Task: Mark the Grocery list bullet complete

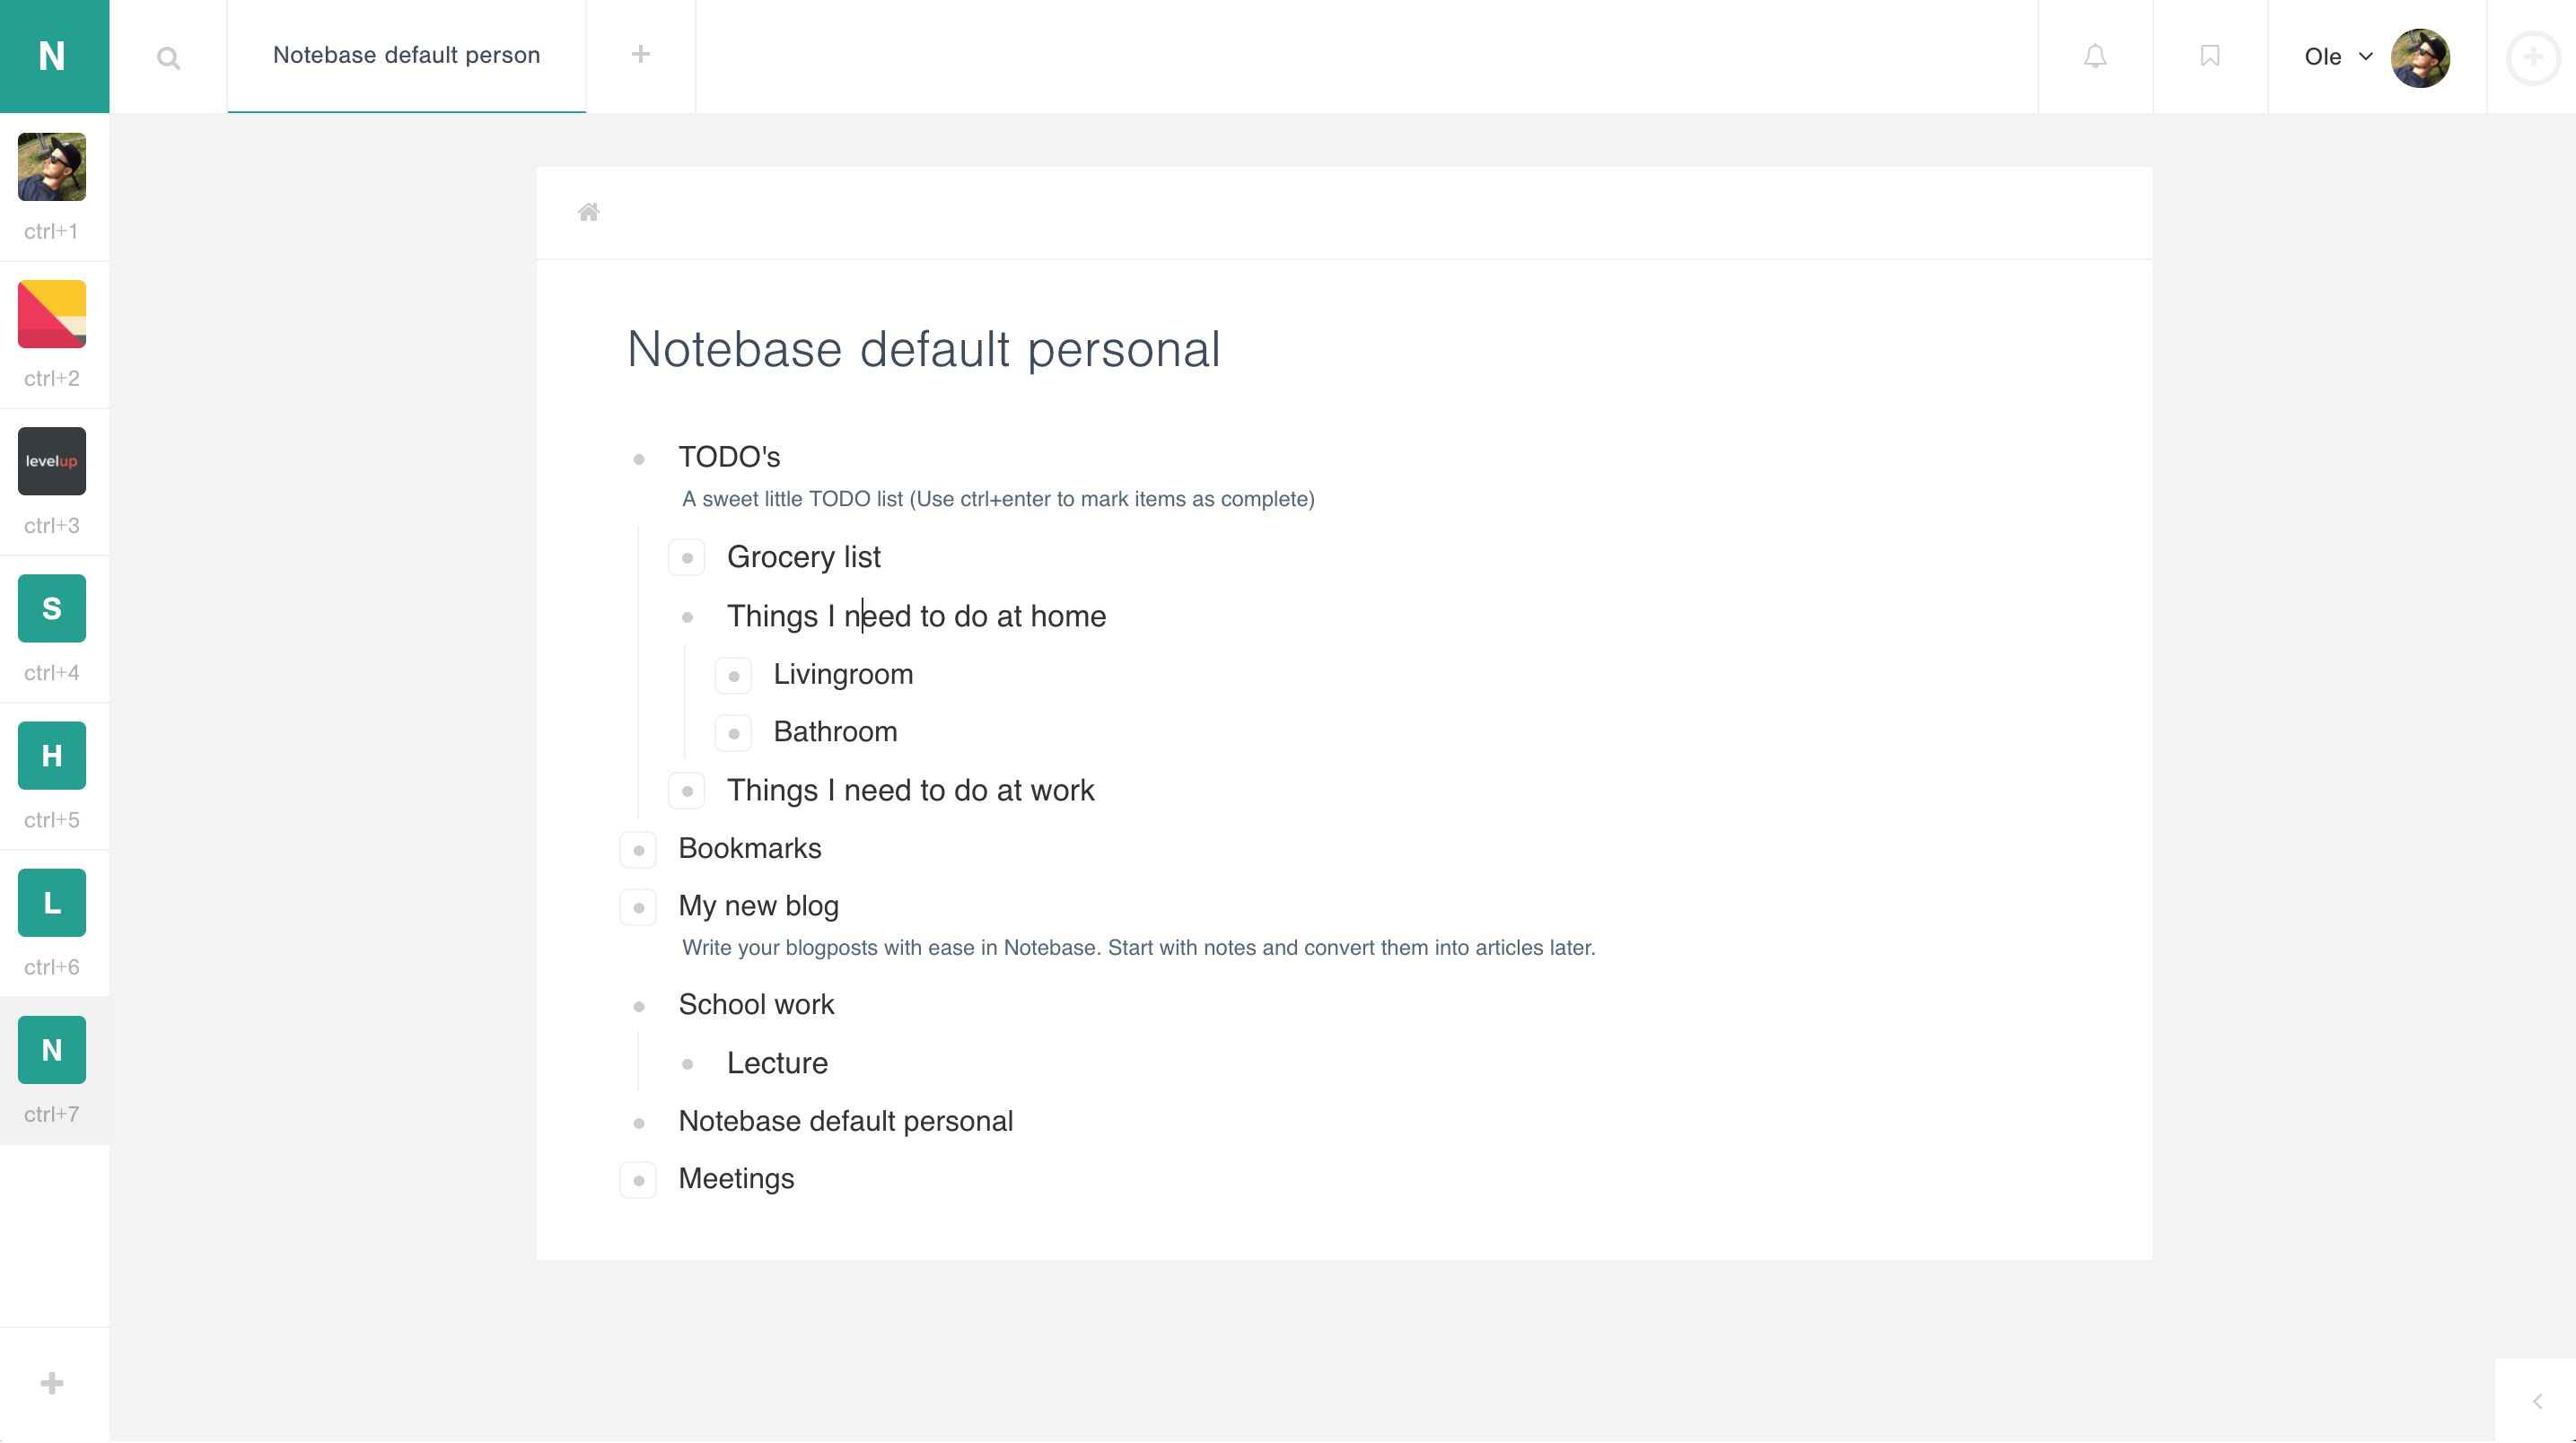Action: (686, 558)
